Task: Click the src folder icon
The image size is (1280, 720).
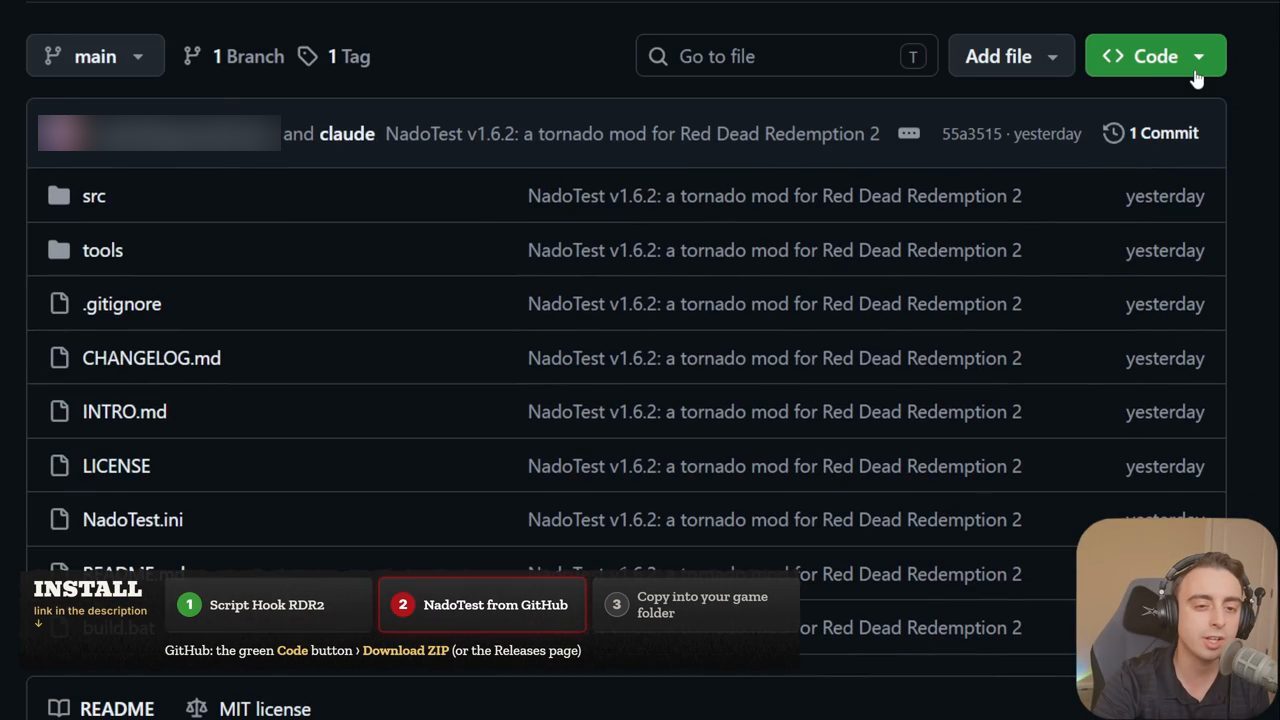Action: [59, 196]
